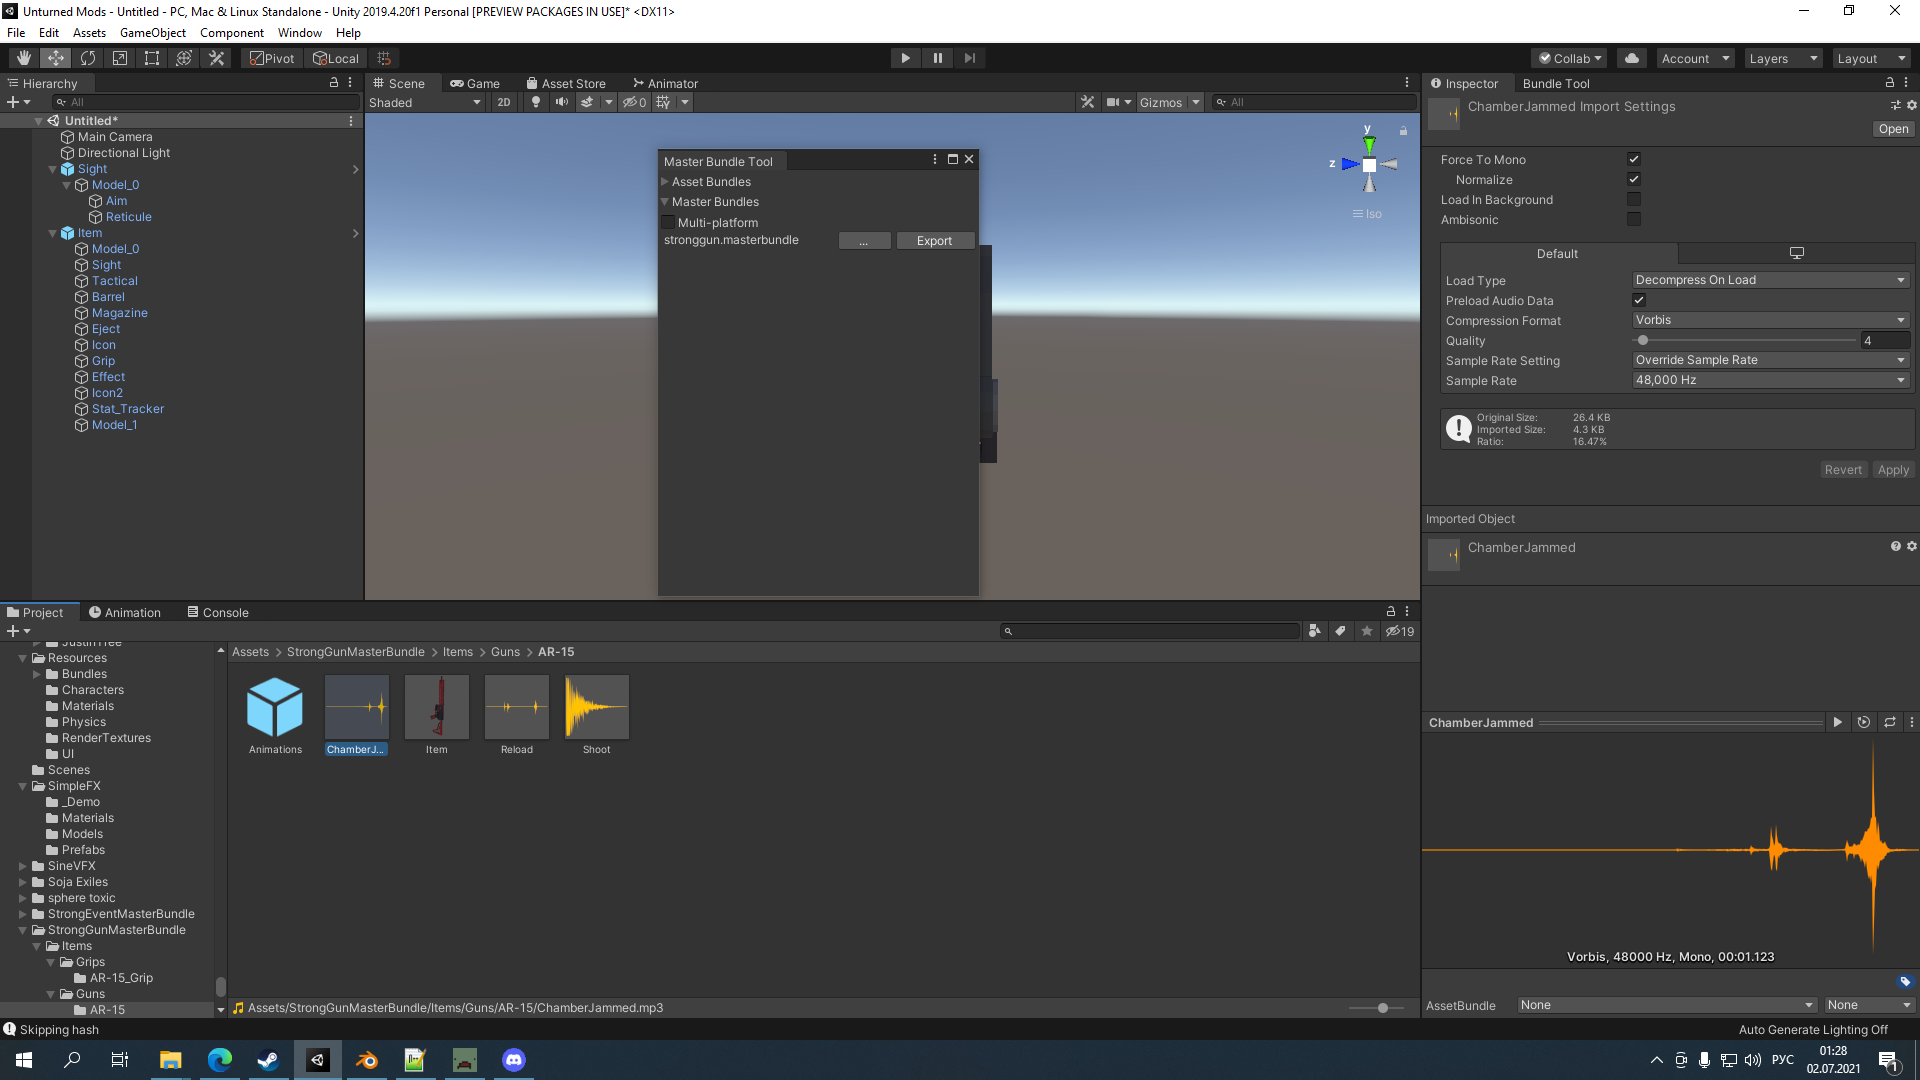Select the Hand pan tool
The width and height of the screenshot is (1920, 1080).
(22, 57)
